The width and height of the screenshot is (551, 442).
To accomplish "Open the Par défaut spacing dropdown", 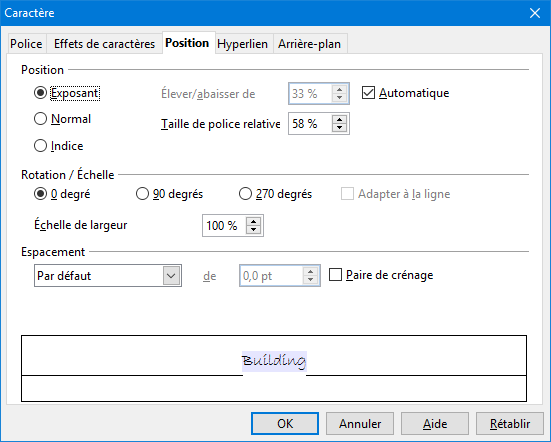I will point(108,276).
